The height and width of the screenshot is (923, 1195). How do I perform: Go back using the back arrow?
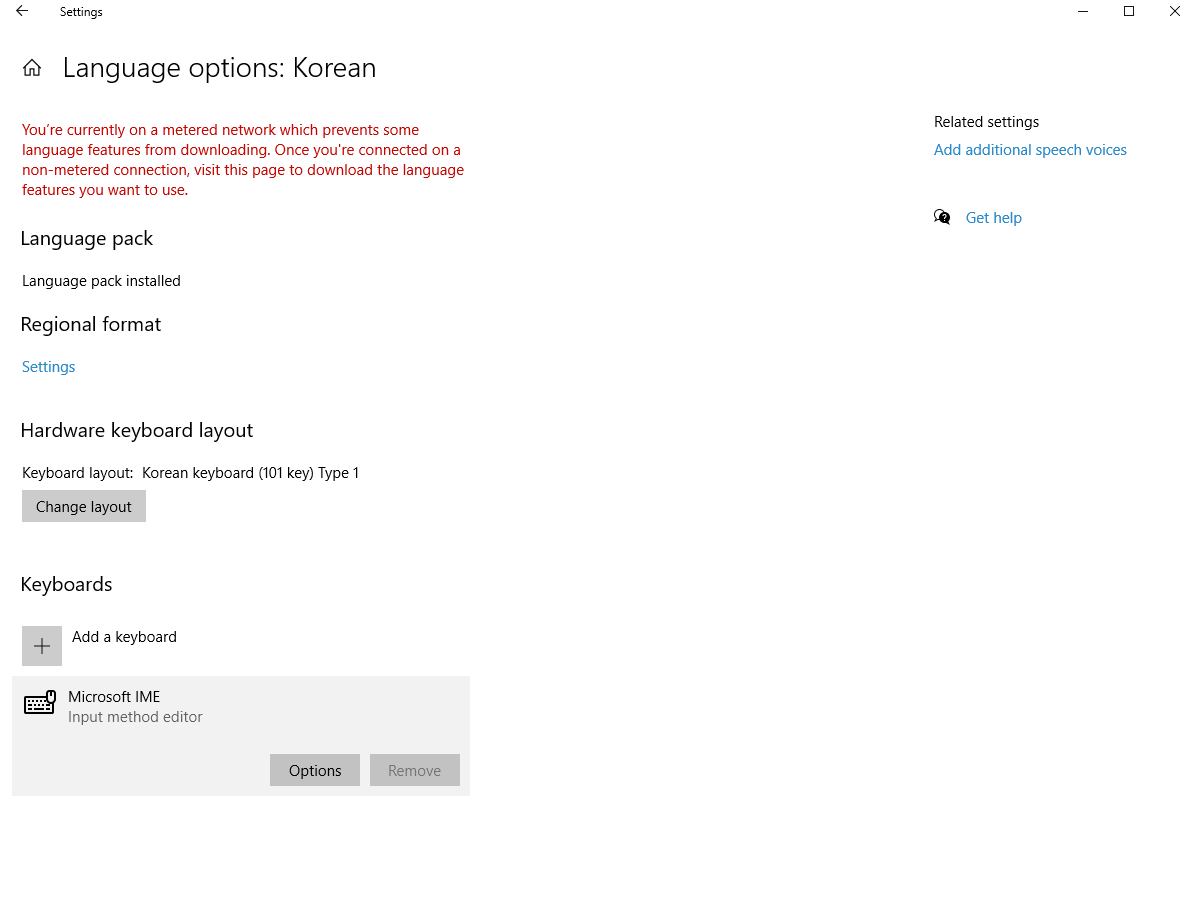coord(22,11)
